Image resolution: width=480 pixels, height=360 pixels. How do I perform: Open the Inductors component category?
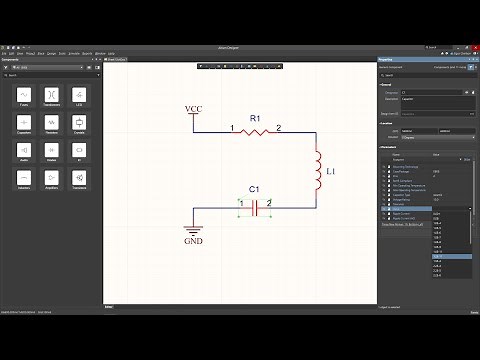pyautogui.click(x=24, y=179)
